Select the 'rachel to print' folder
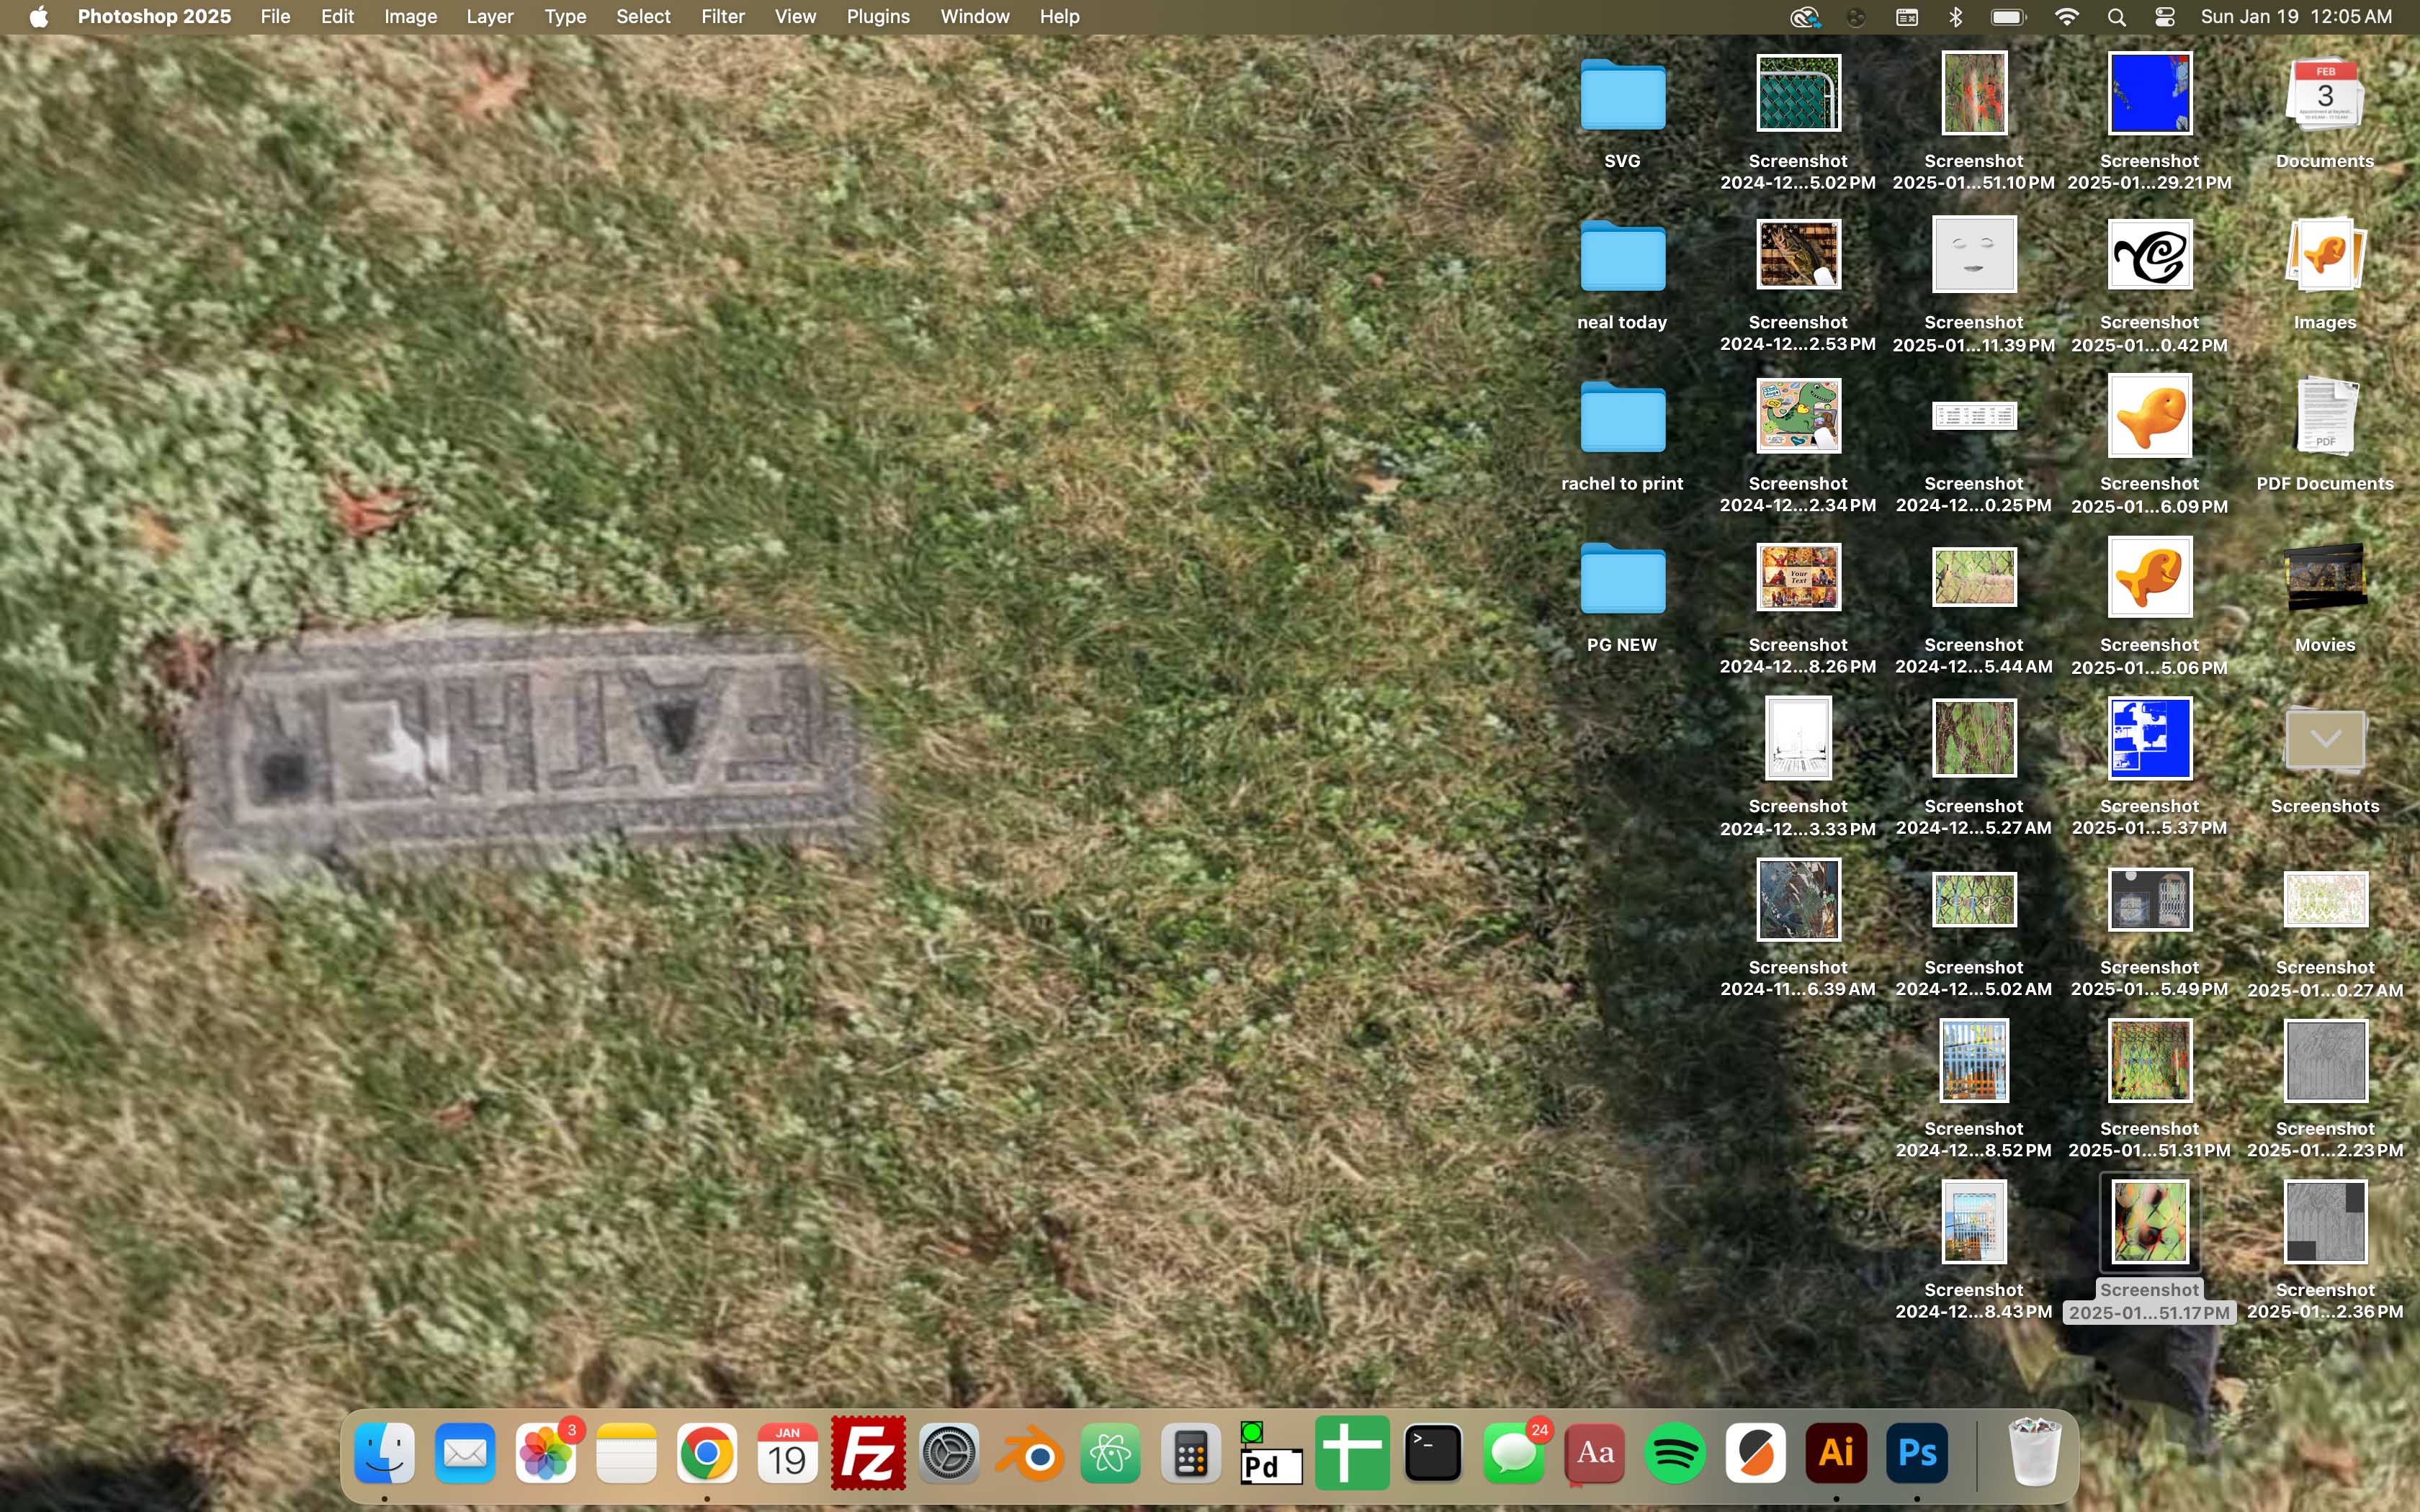The width and height of the screenshot is (2420, 1512). pos(1622,418)
